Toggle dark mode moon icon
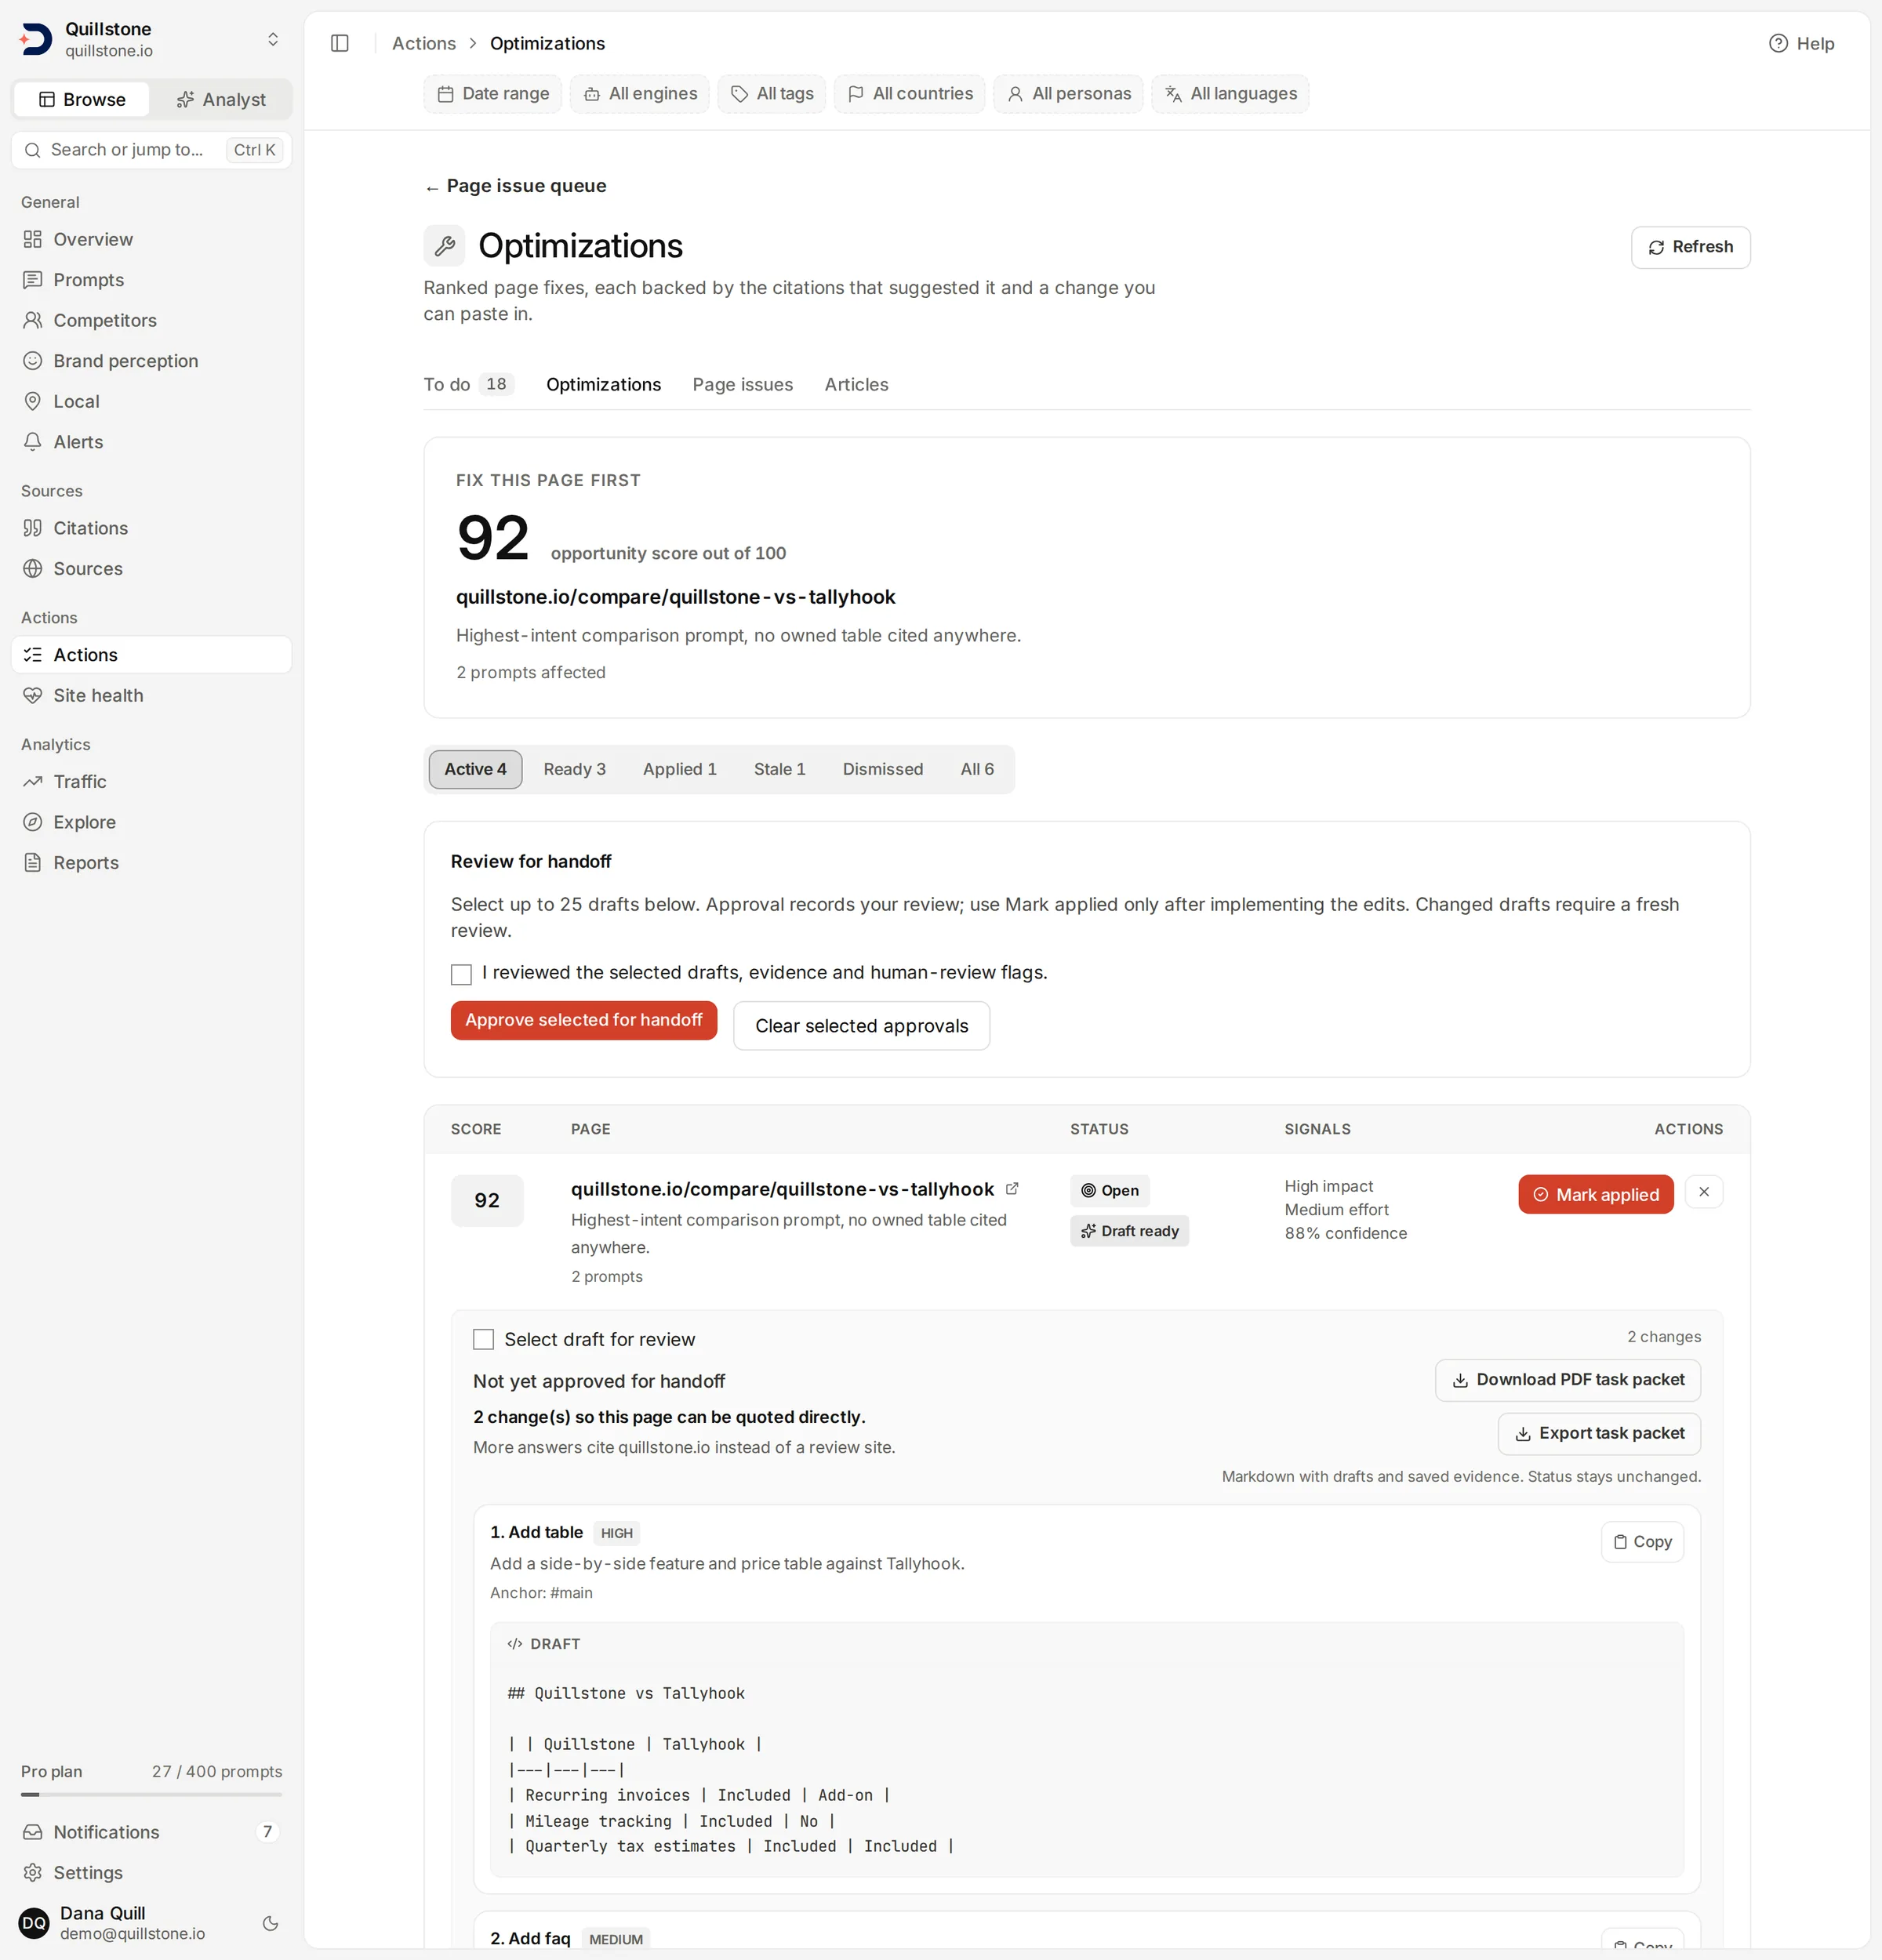This screenshot has width=1882, height=1960. pos(270,1923)
